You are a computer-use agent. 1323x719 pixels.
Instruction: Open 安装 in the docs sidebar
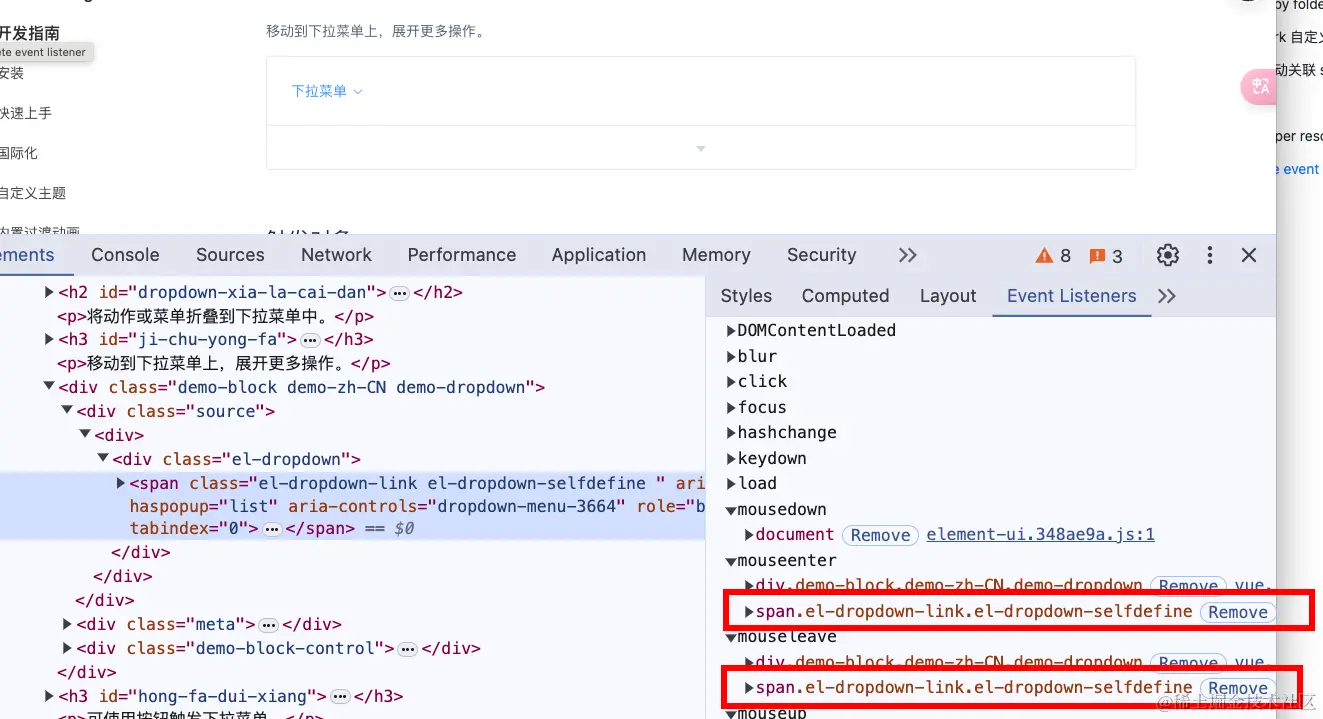point(11,73)
